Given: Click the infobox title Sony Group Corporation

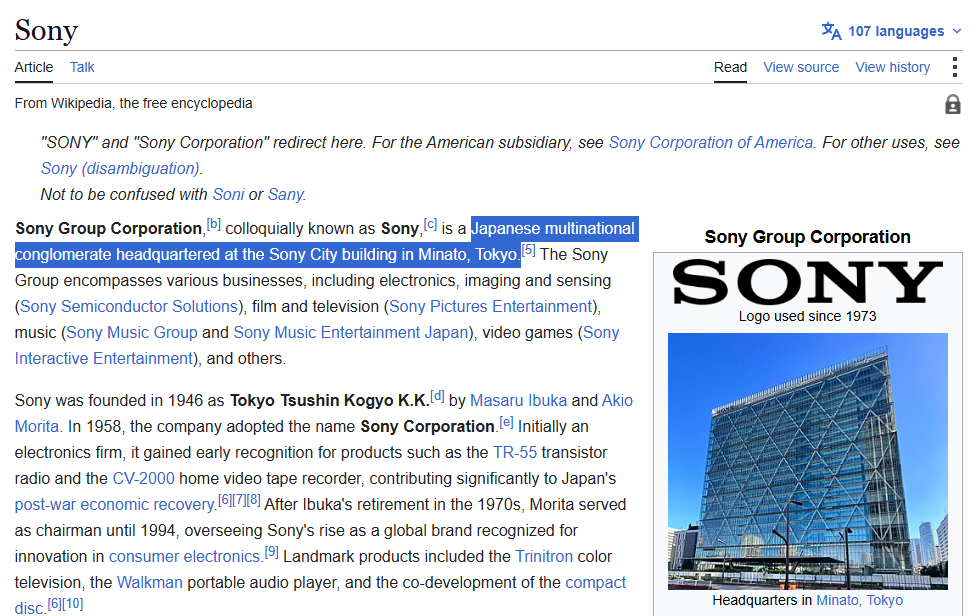Looking at the screenshot, I should coord(807,237).
